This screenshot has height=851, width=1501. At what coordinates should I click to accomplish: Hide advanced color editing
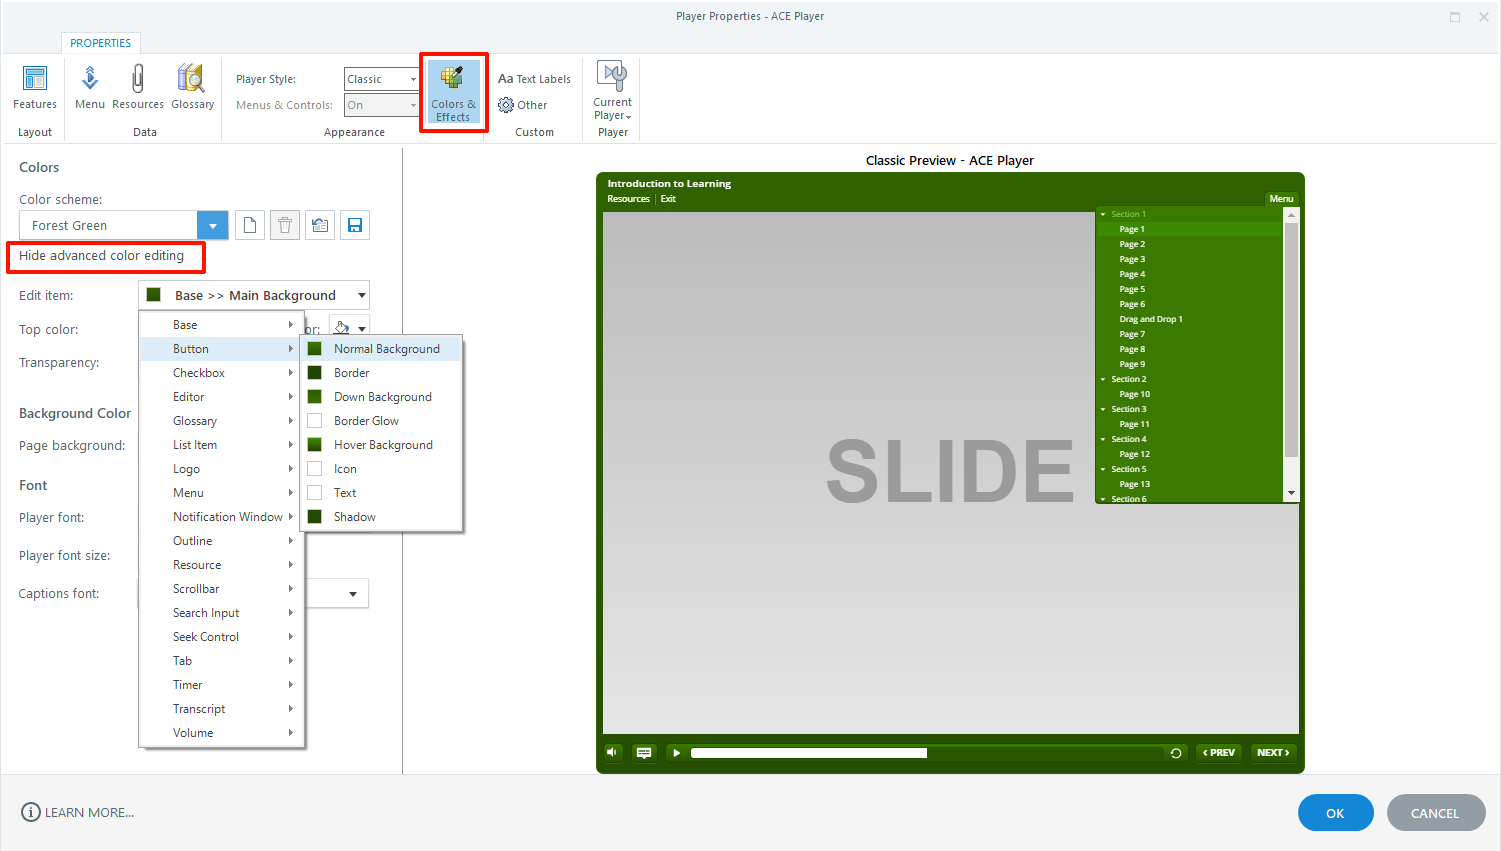point(104,256)
